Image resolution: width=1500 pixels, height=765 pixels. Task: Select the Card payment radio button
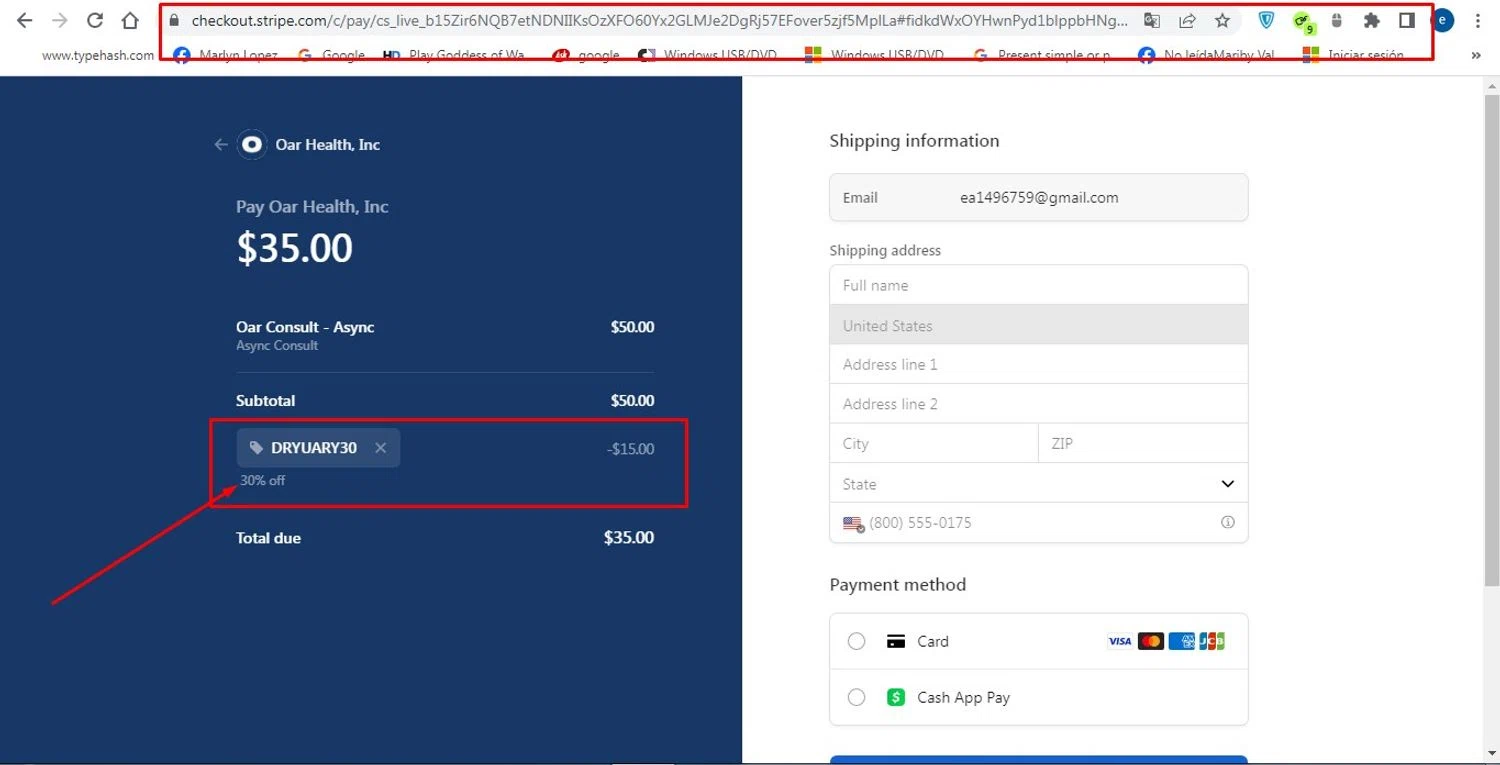(x=856, y=641)
